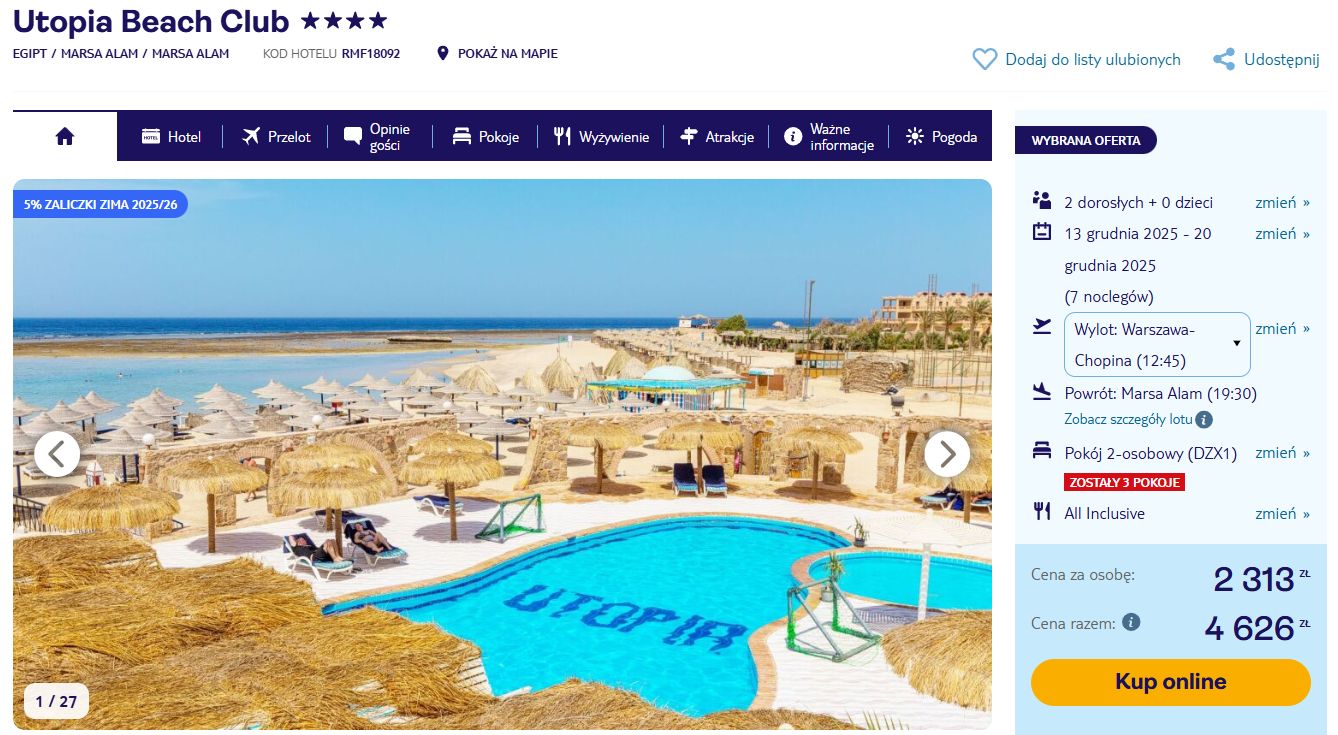Click zmień next to All Inclusive
This screenshot has height=735, width=1338.
(x=1282, y=513)
